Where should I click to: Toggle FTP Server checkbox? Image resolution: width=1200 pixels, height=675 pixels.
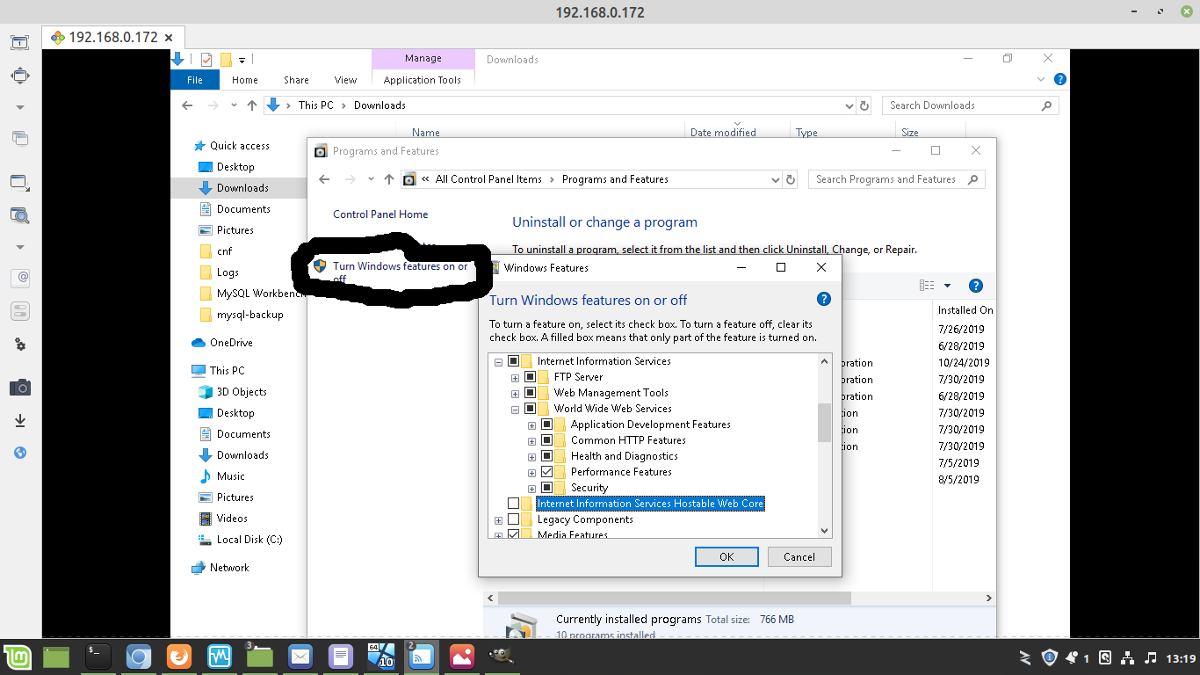[531, 377]
